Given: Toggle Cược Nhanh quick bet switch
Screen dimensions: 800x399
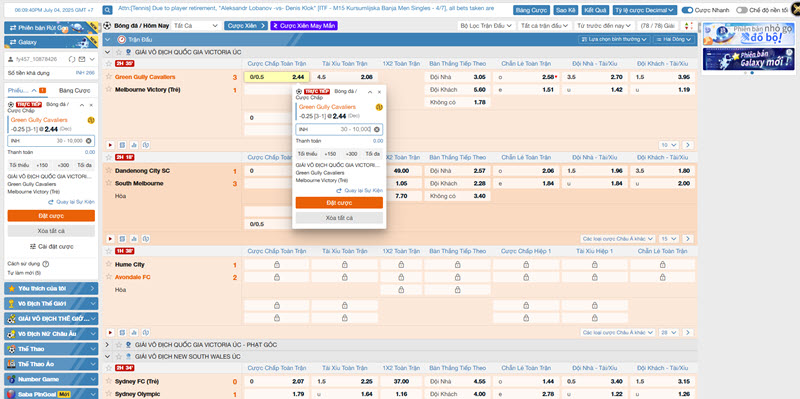Looking at the screenshot, I should (x=687, y=10).
